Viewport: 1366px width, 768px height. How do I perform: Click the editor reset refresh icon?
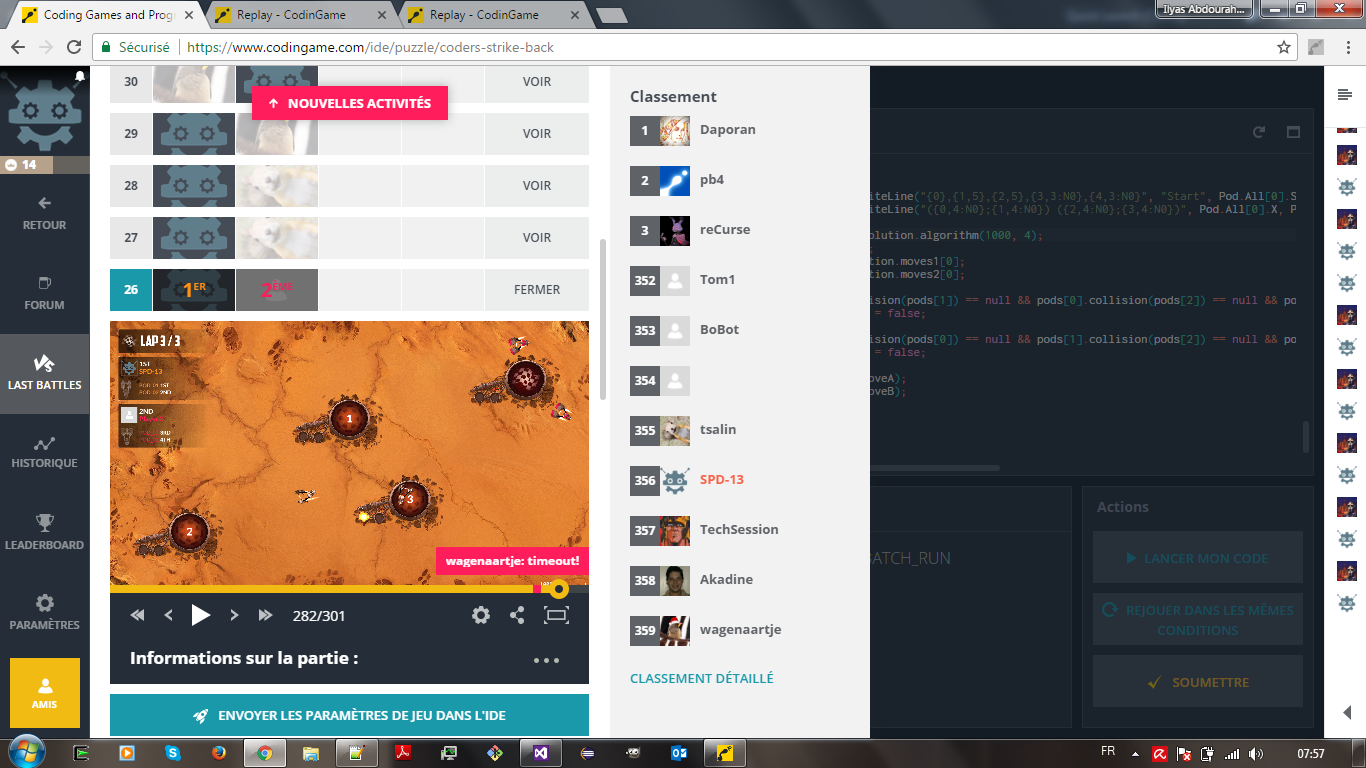tap(1259, 132)
